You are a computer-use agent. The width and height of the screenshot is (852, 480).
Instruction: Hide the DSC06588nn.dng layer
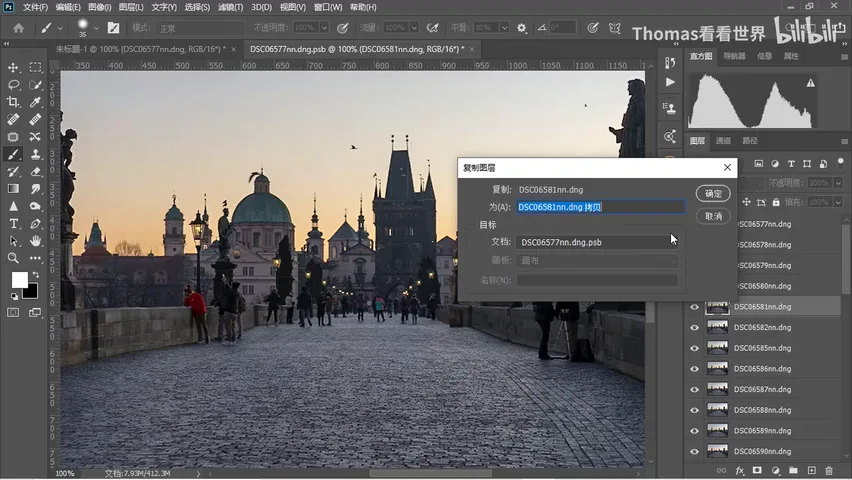[x=694, y=410]
